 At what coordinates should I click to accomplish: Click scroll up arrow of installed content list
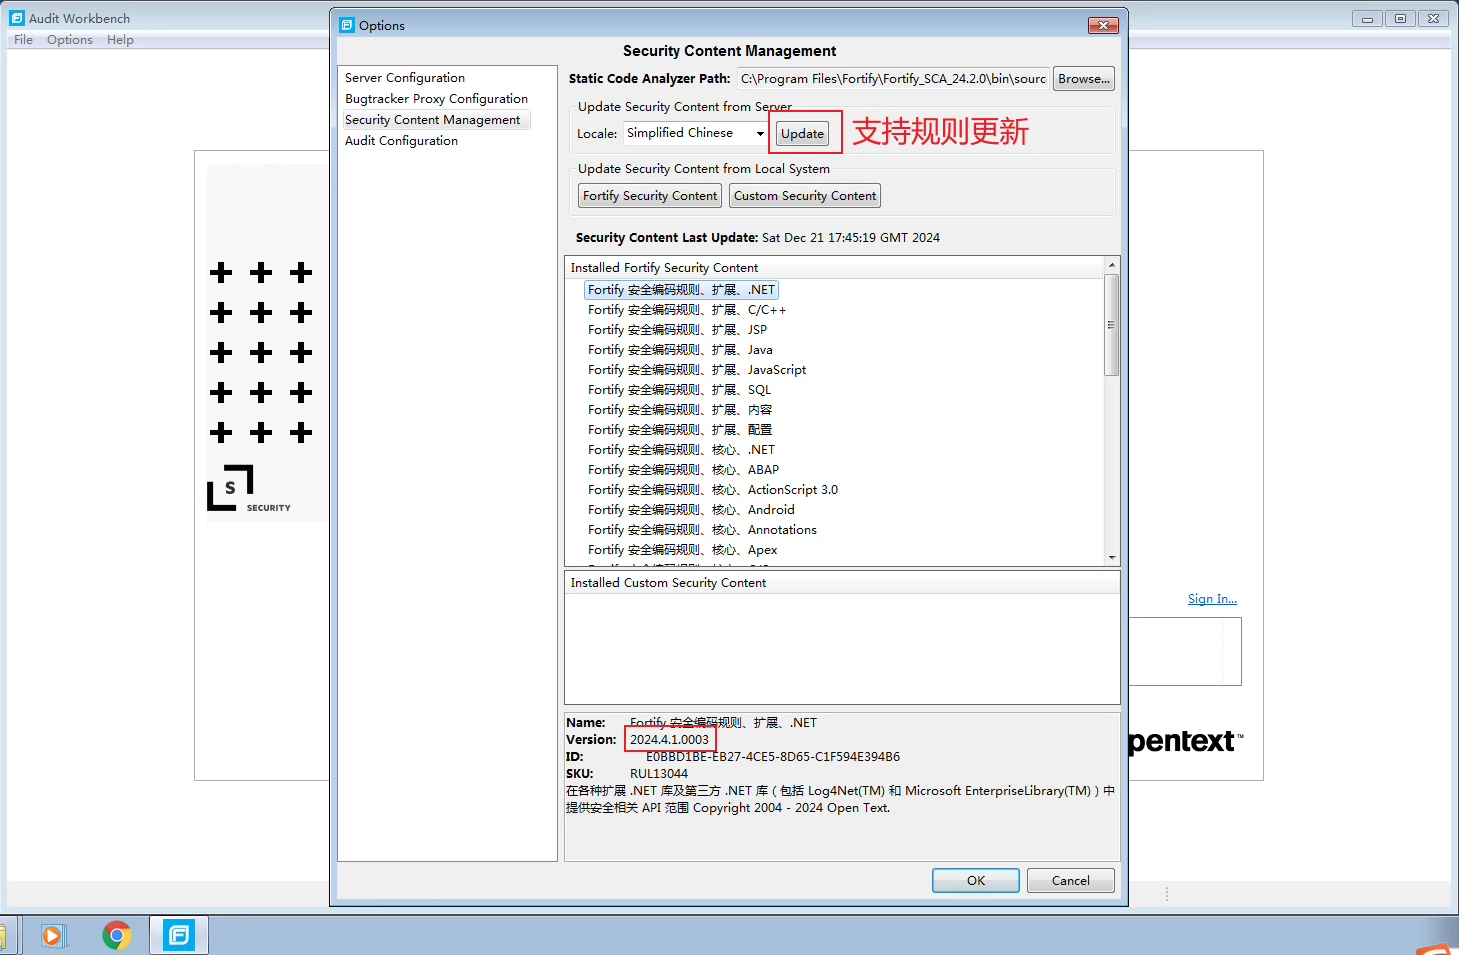point(1112,265)
